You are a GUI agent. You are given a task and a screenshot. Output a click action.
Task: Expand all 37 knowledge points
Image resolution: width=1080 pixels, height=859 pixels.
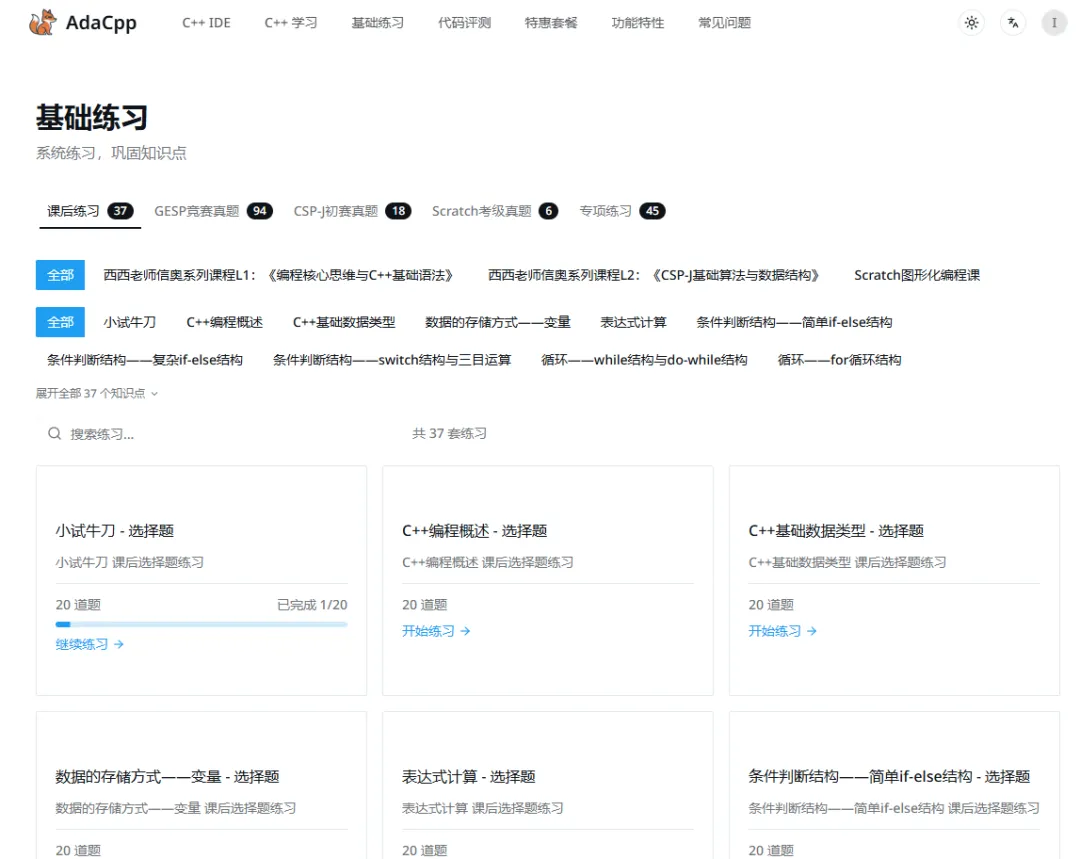tap(97, 393)
